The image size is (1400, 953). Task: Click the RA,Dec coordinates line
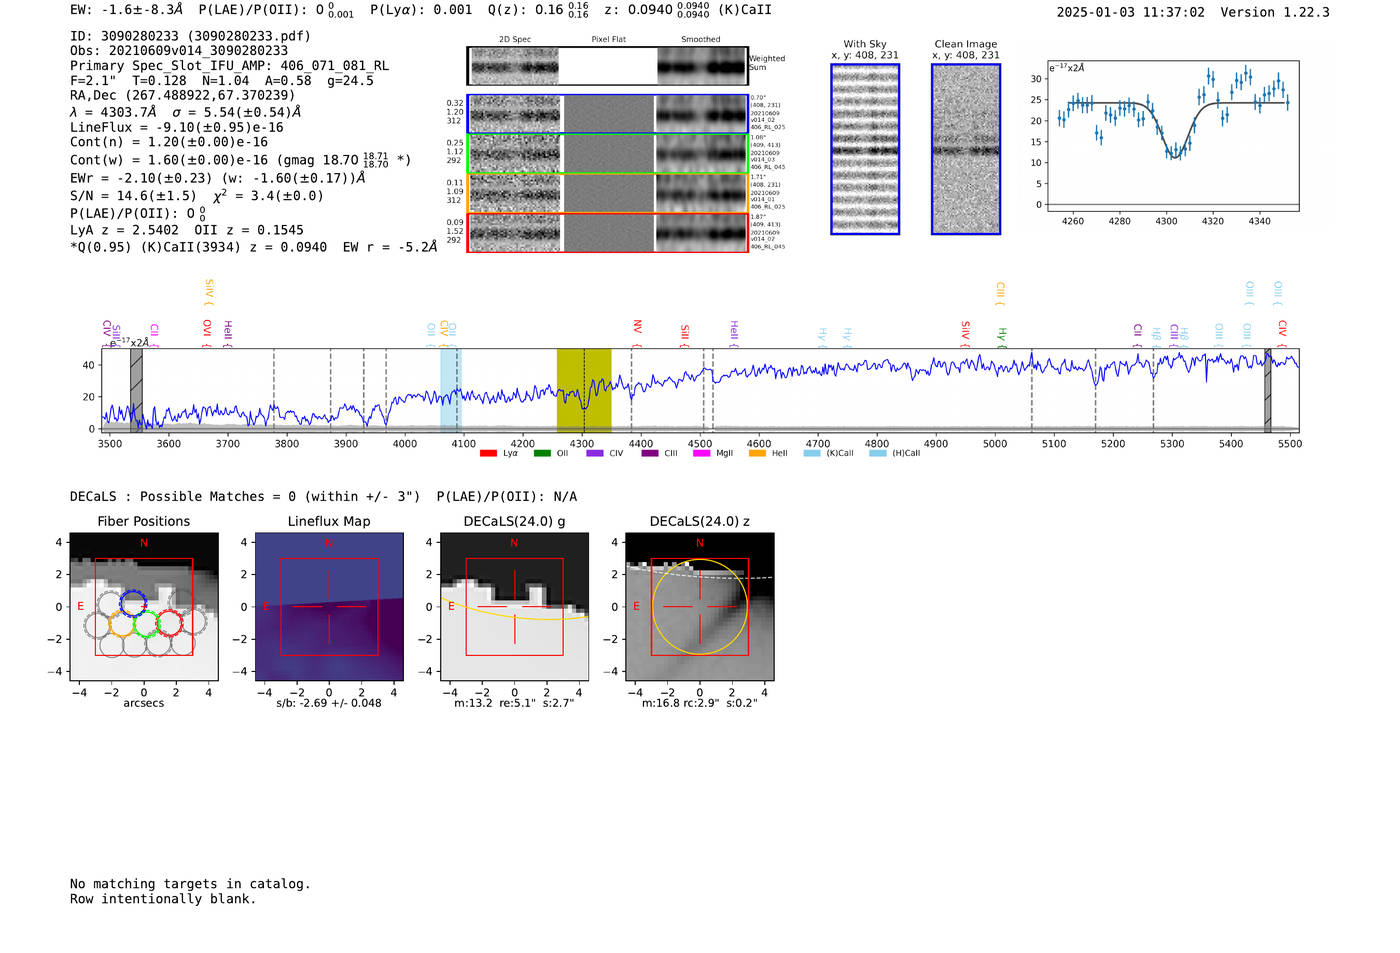(183, 96)
